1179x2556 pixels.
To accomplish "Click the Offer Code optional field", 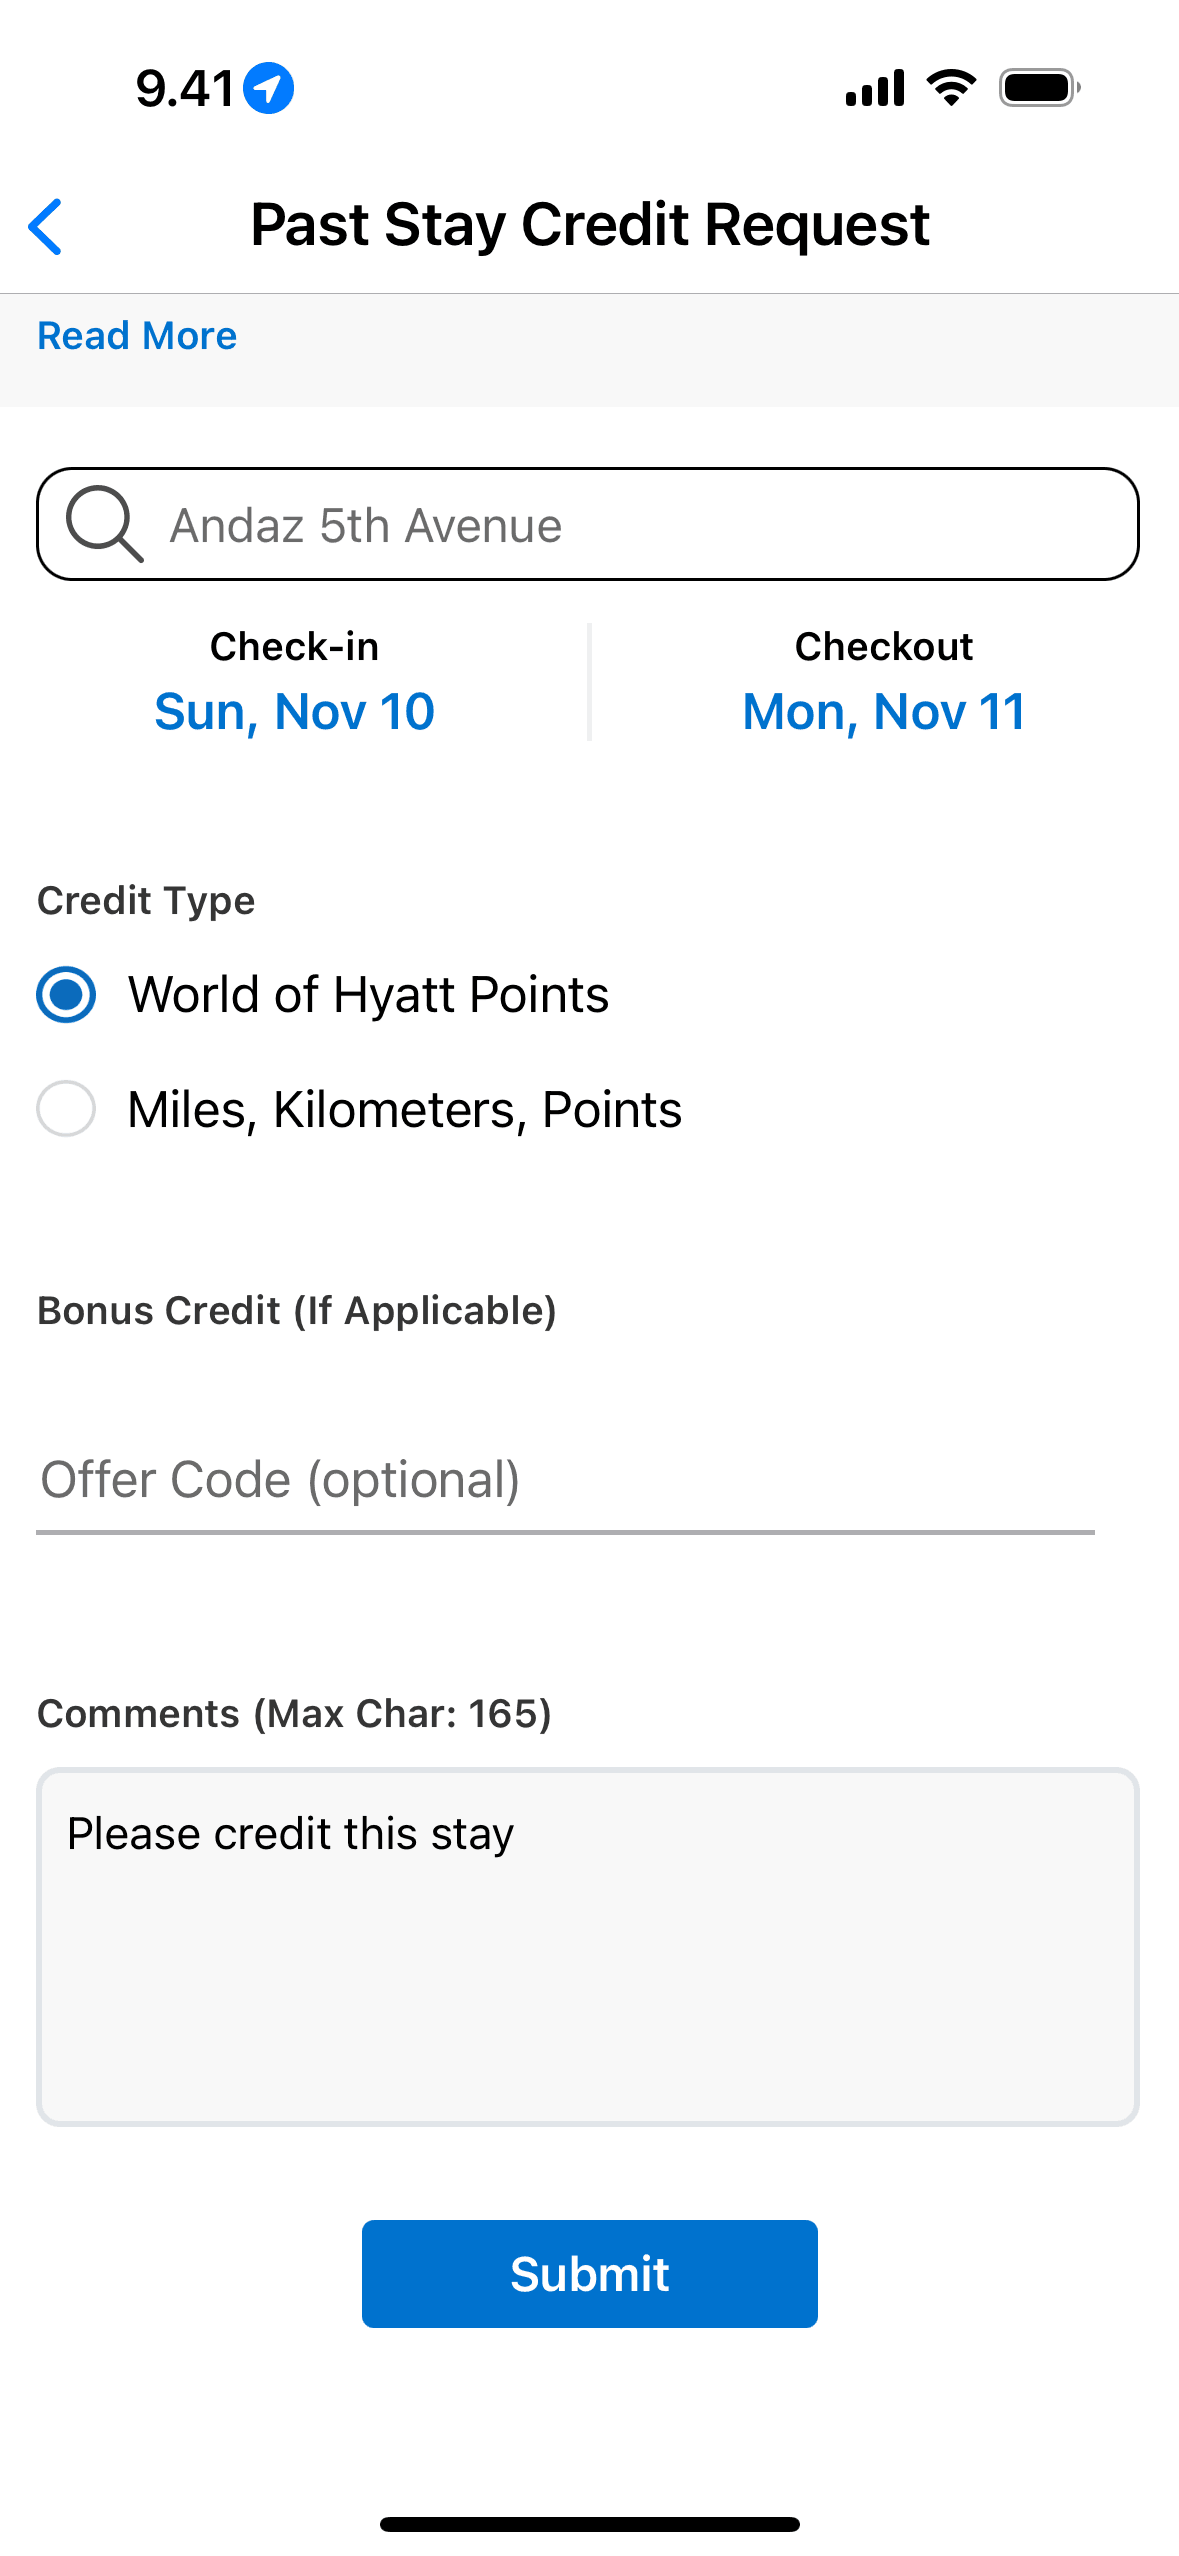I will tap(565, 1481).
